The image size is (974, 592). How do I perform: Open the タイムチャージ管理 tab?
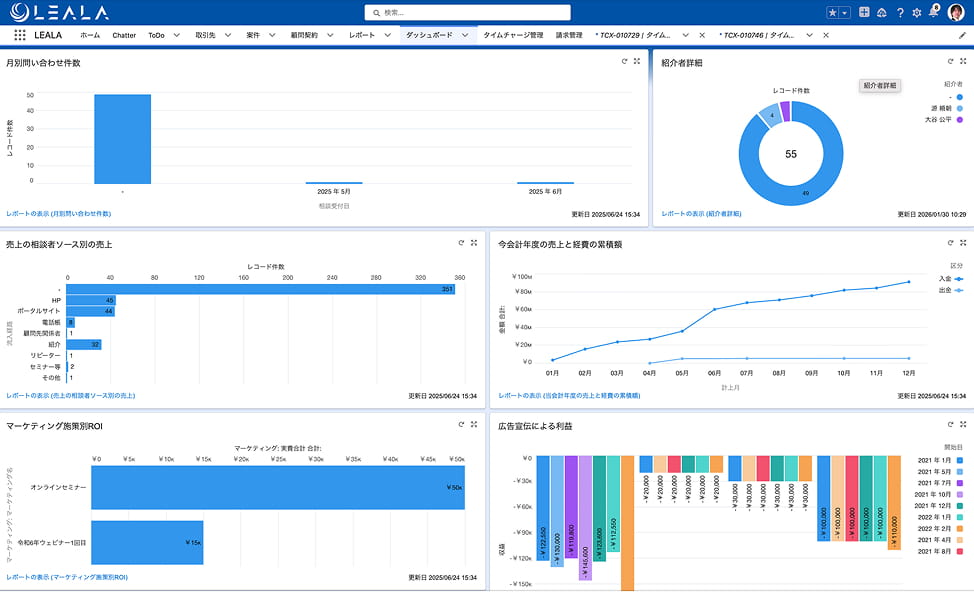[513, 35]
